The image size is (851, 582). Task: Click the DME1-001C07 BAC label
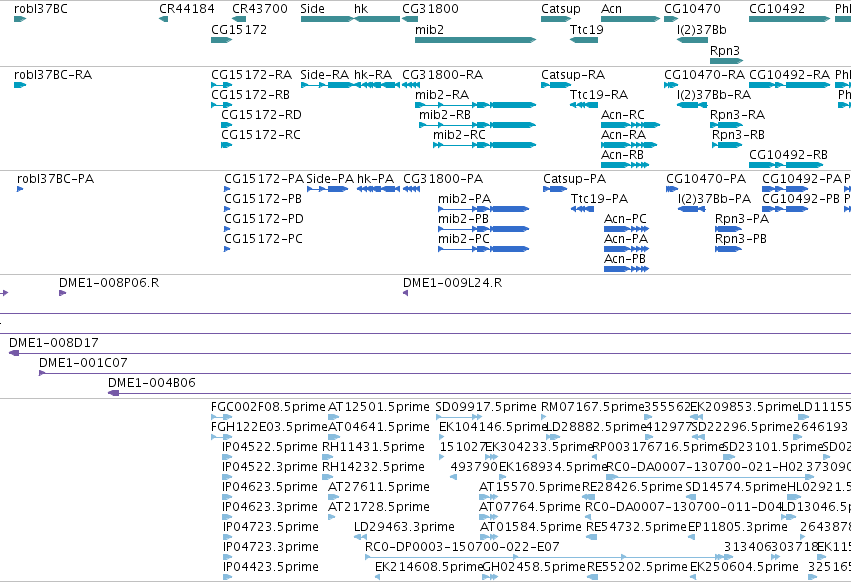(83, 363)
